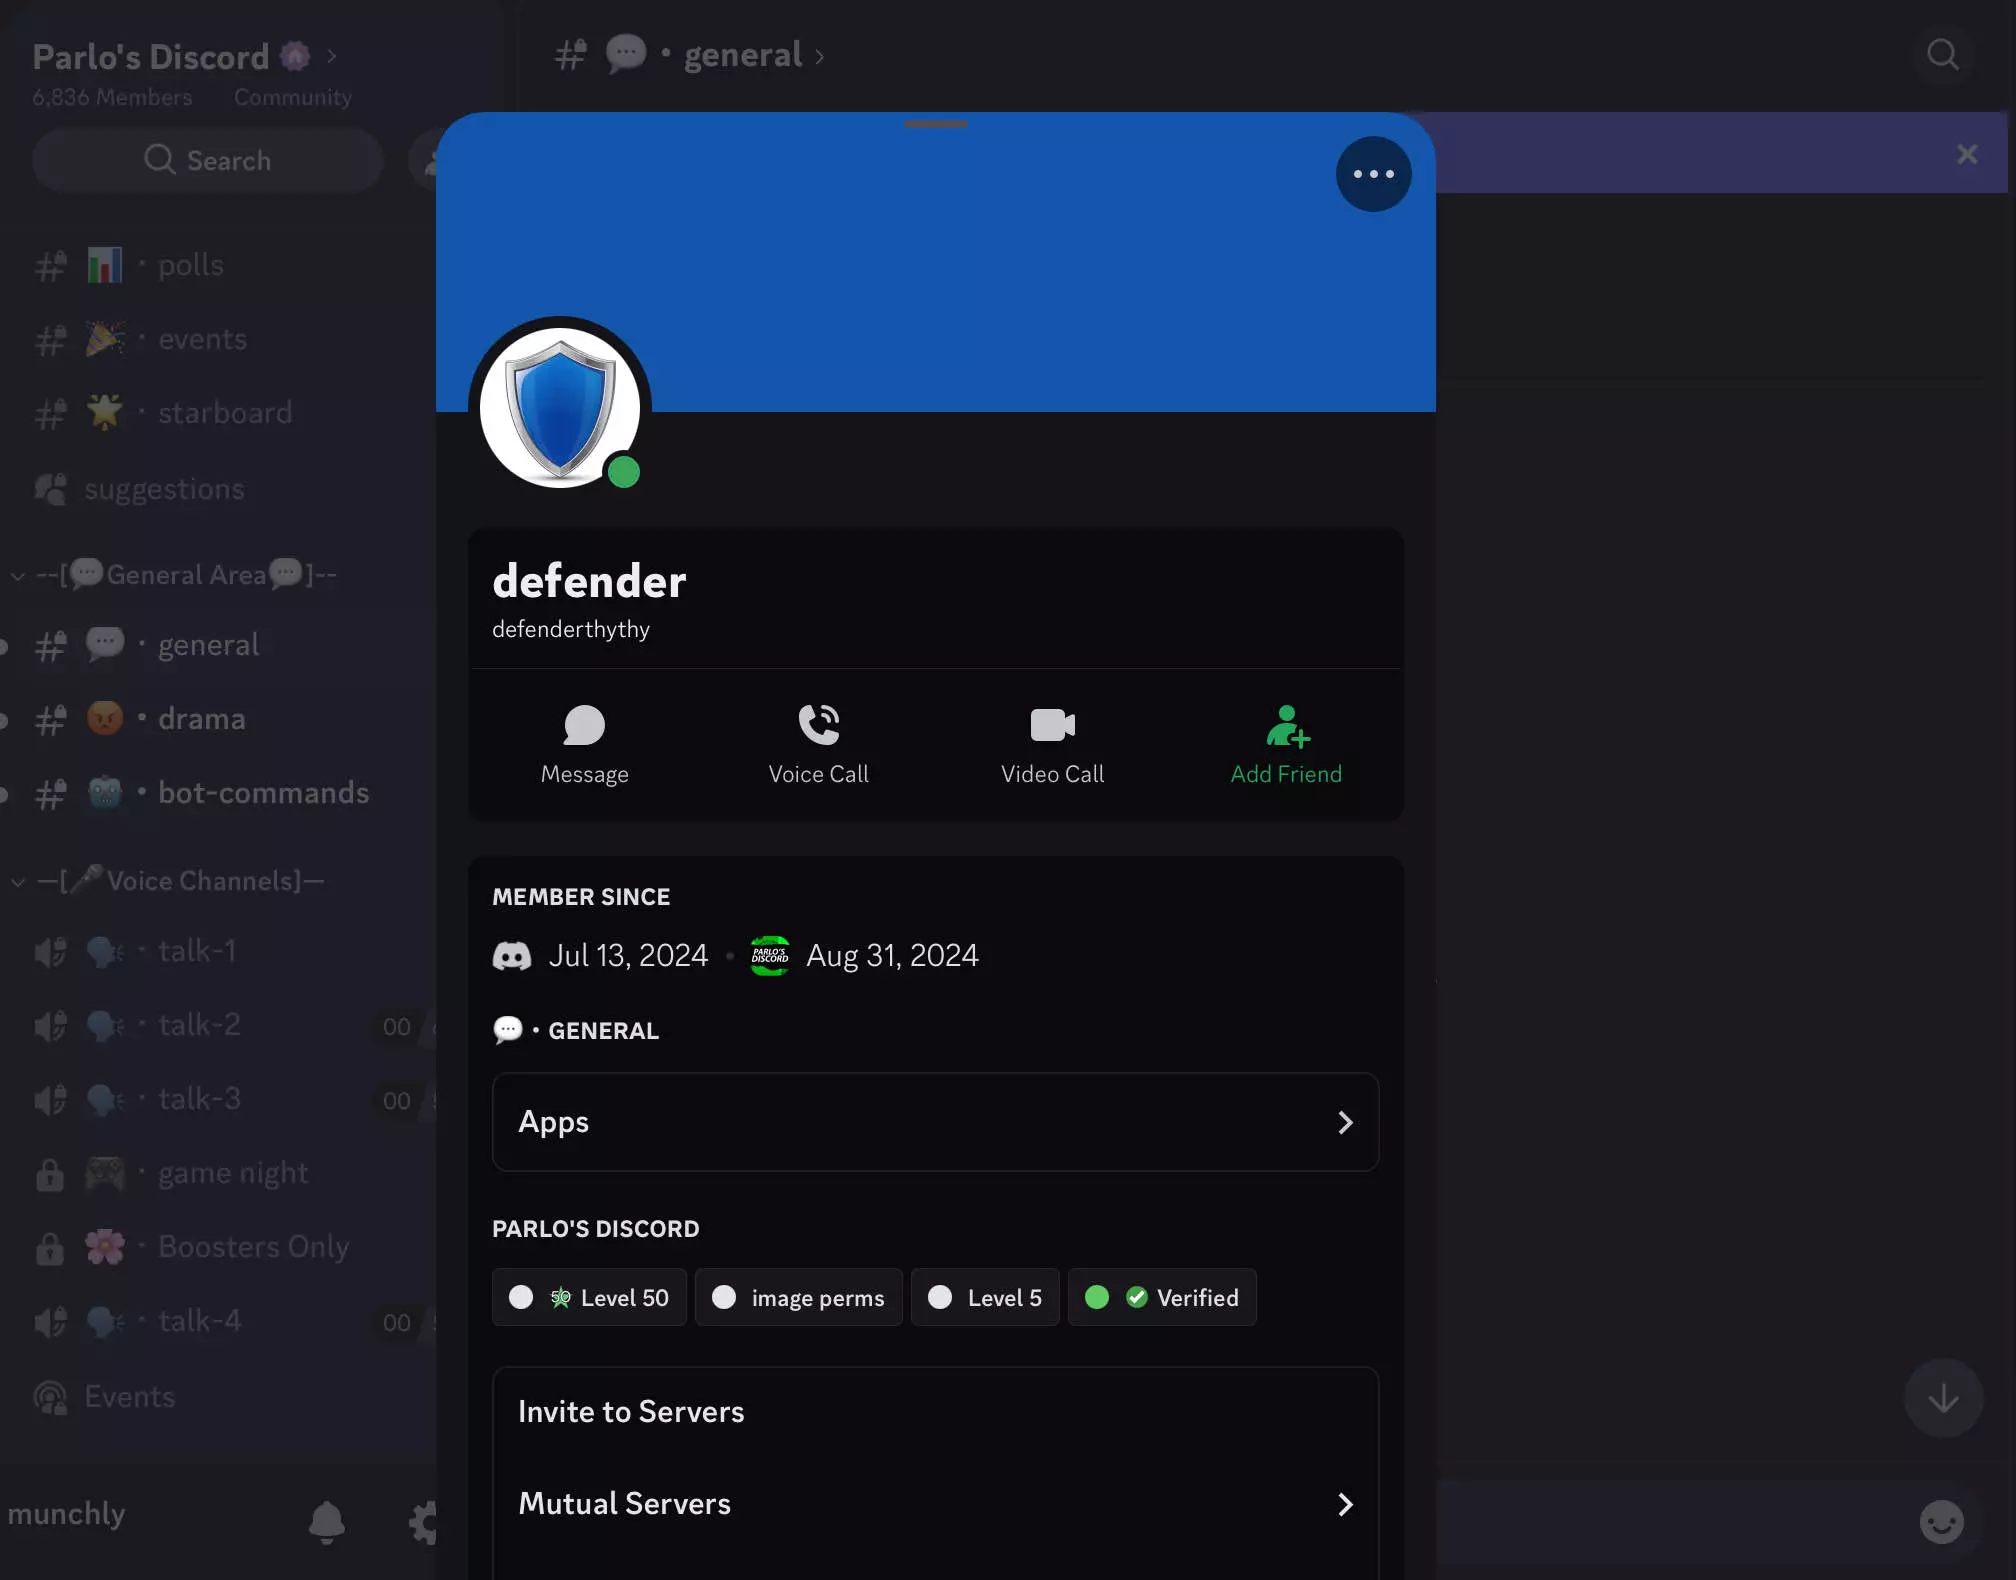Open the notification bell next to munchly
The image size is (2016, 1580).
(x=326, y=1522)
